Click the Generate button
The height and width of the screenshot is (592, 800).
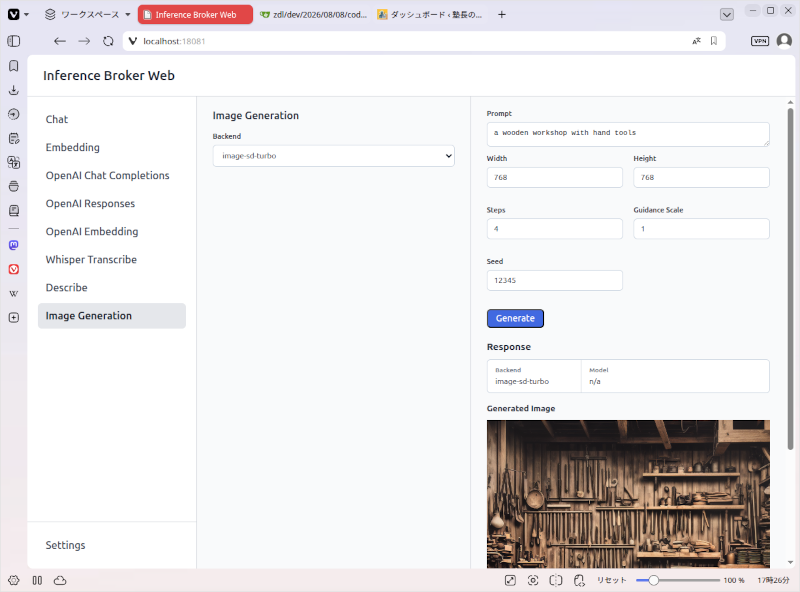(x=515, y=318)
